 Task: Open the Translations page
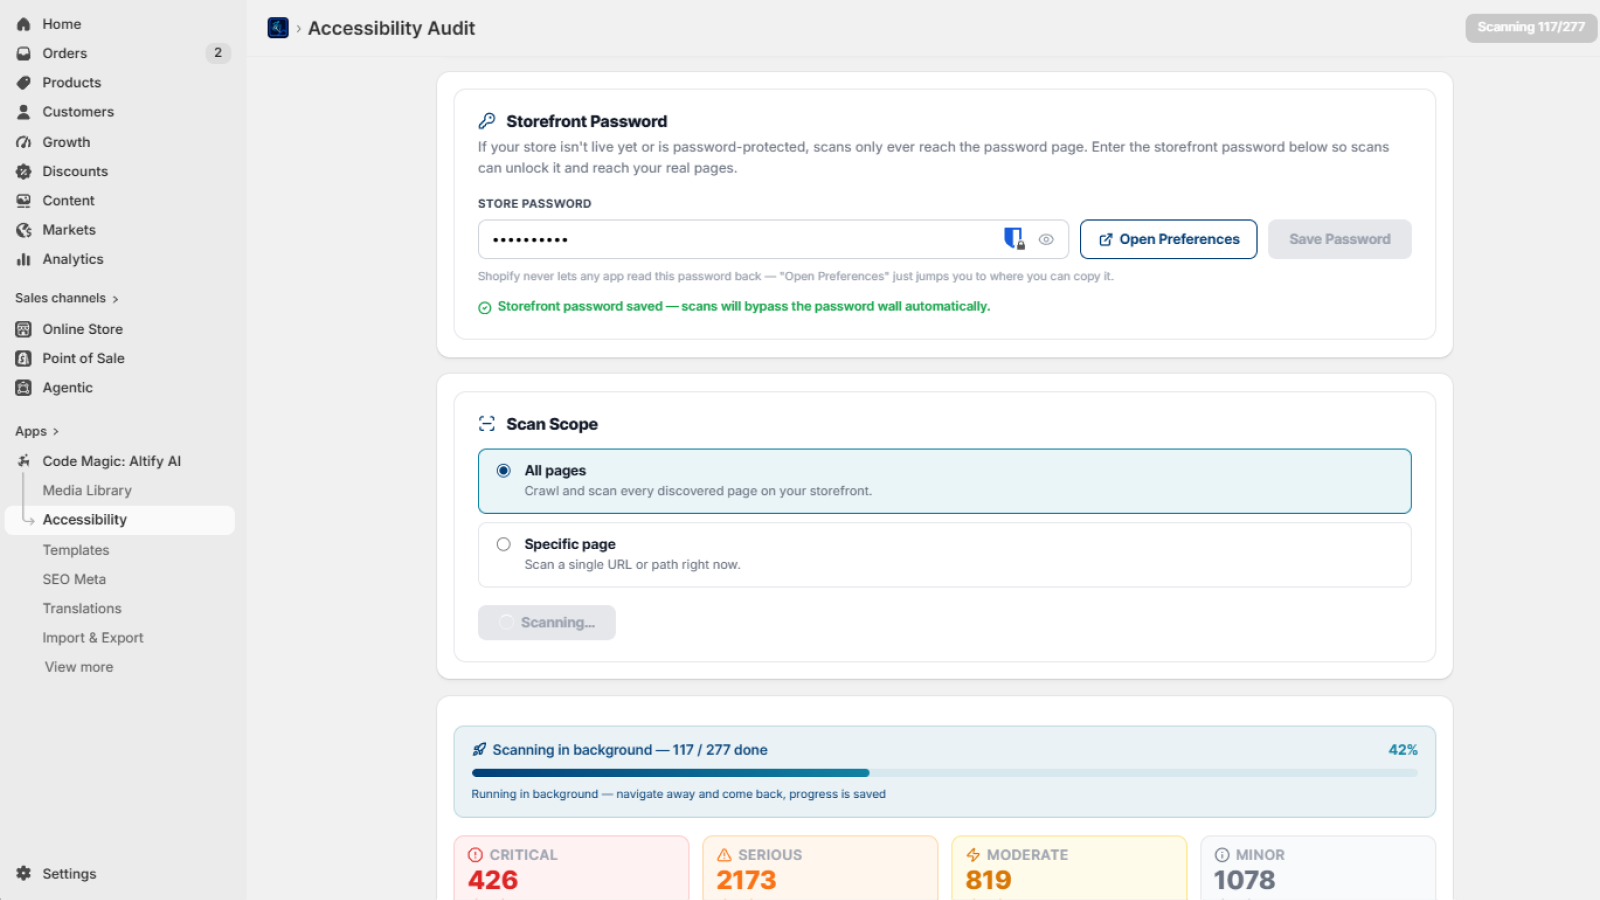(82, 608)
